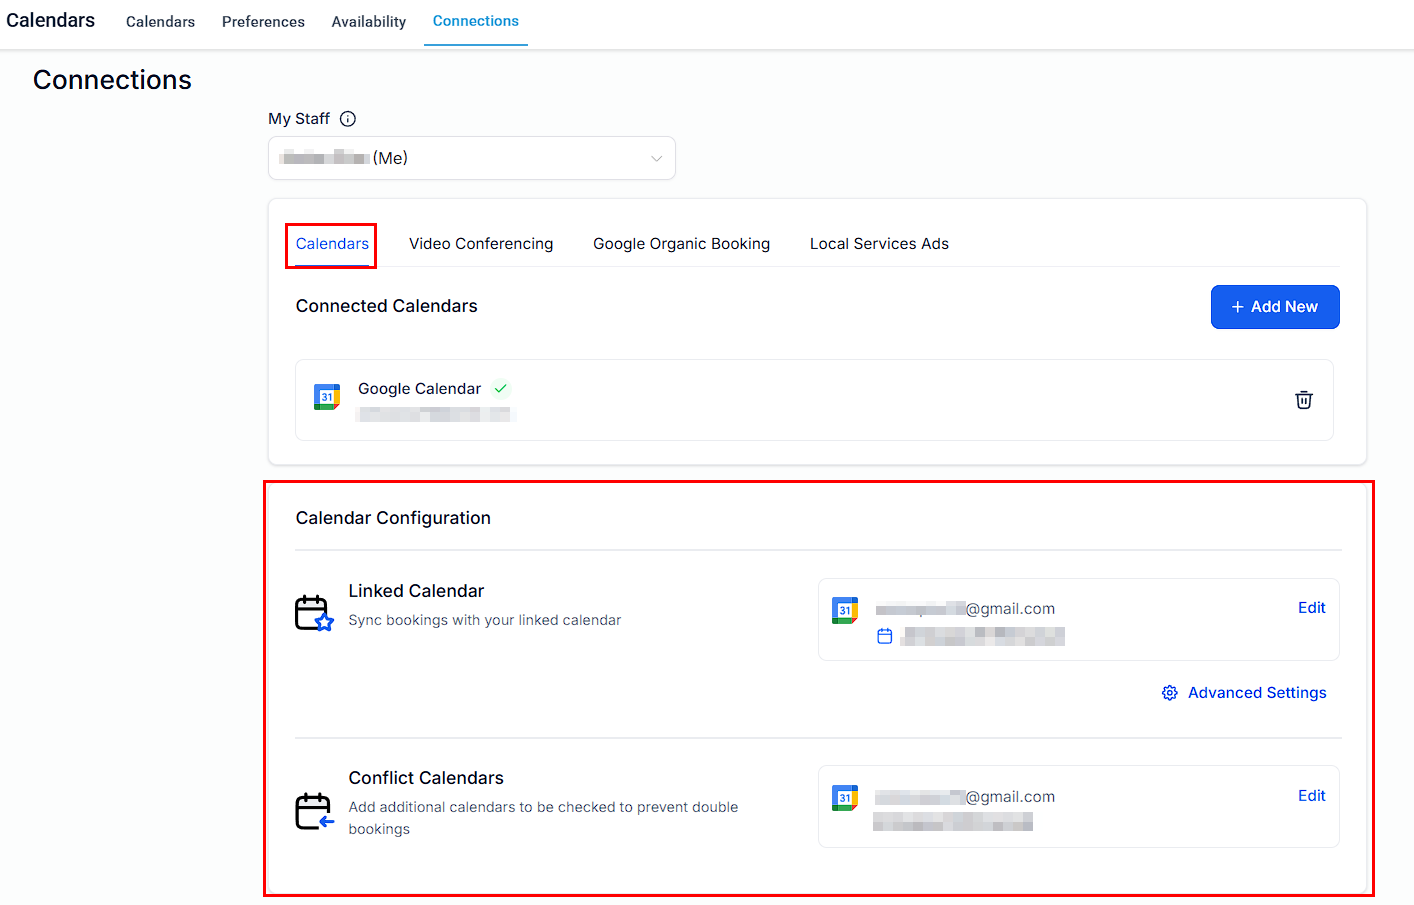
Task: Click the small calendar icon under linked email
Action: coord(884,636)
